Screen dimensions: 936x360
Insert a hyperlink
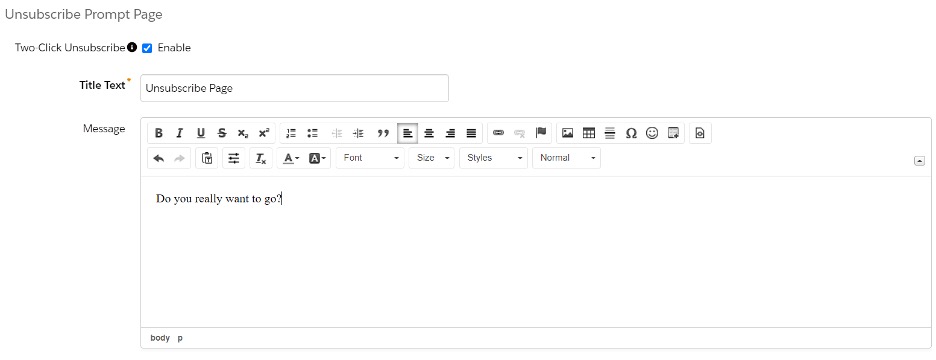coord(498,133)
